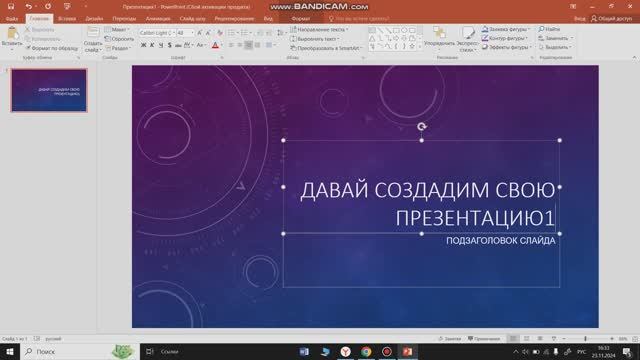Image resolution: width=640 pixels, height=360 pixels.
Task: Toggle strikethrough abc formatting
Action: click(x=178, y=45)
